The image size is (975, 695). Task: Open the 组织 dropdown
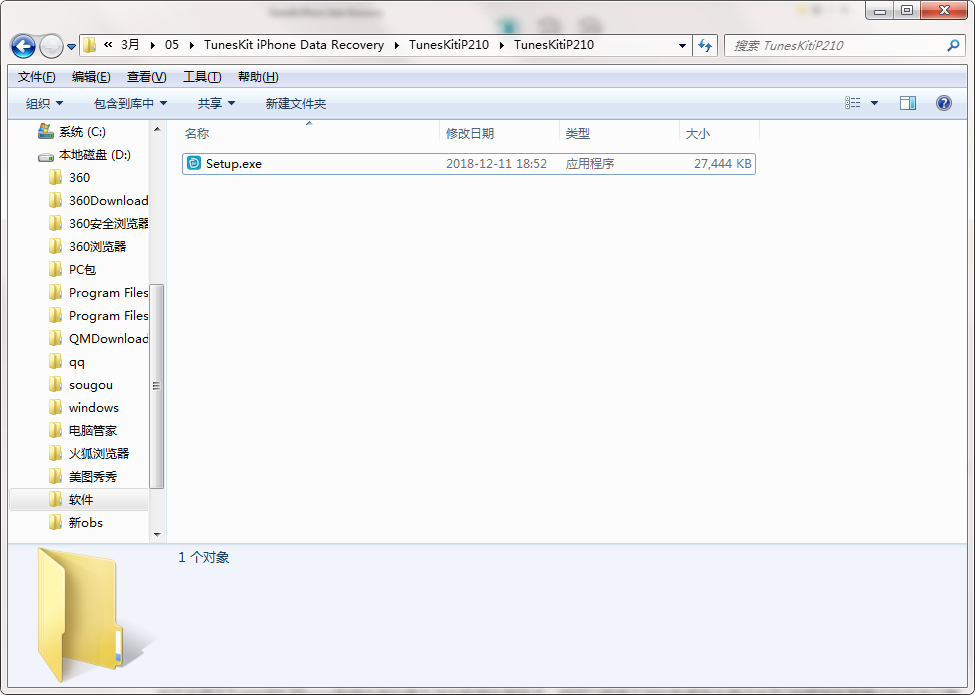(44, 103)
